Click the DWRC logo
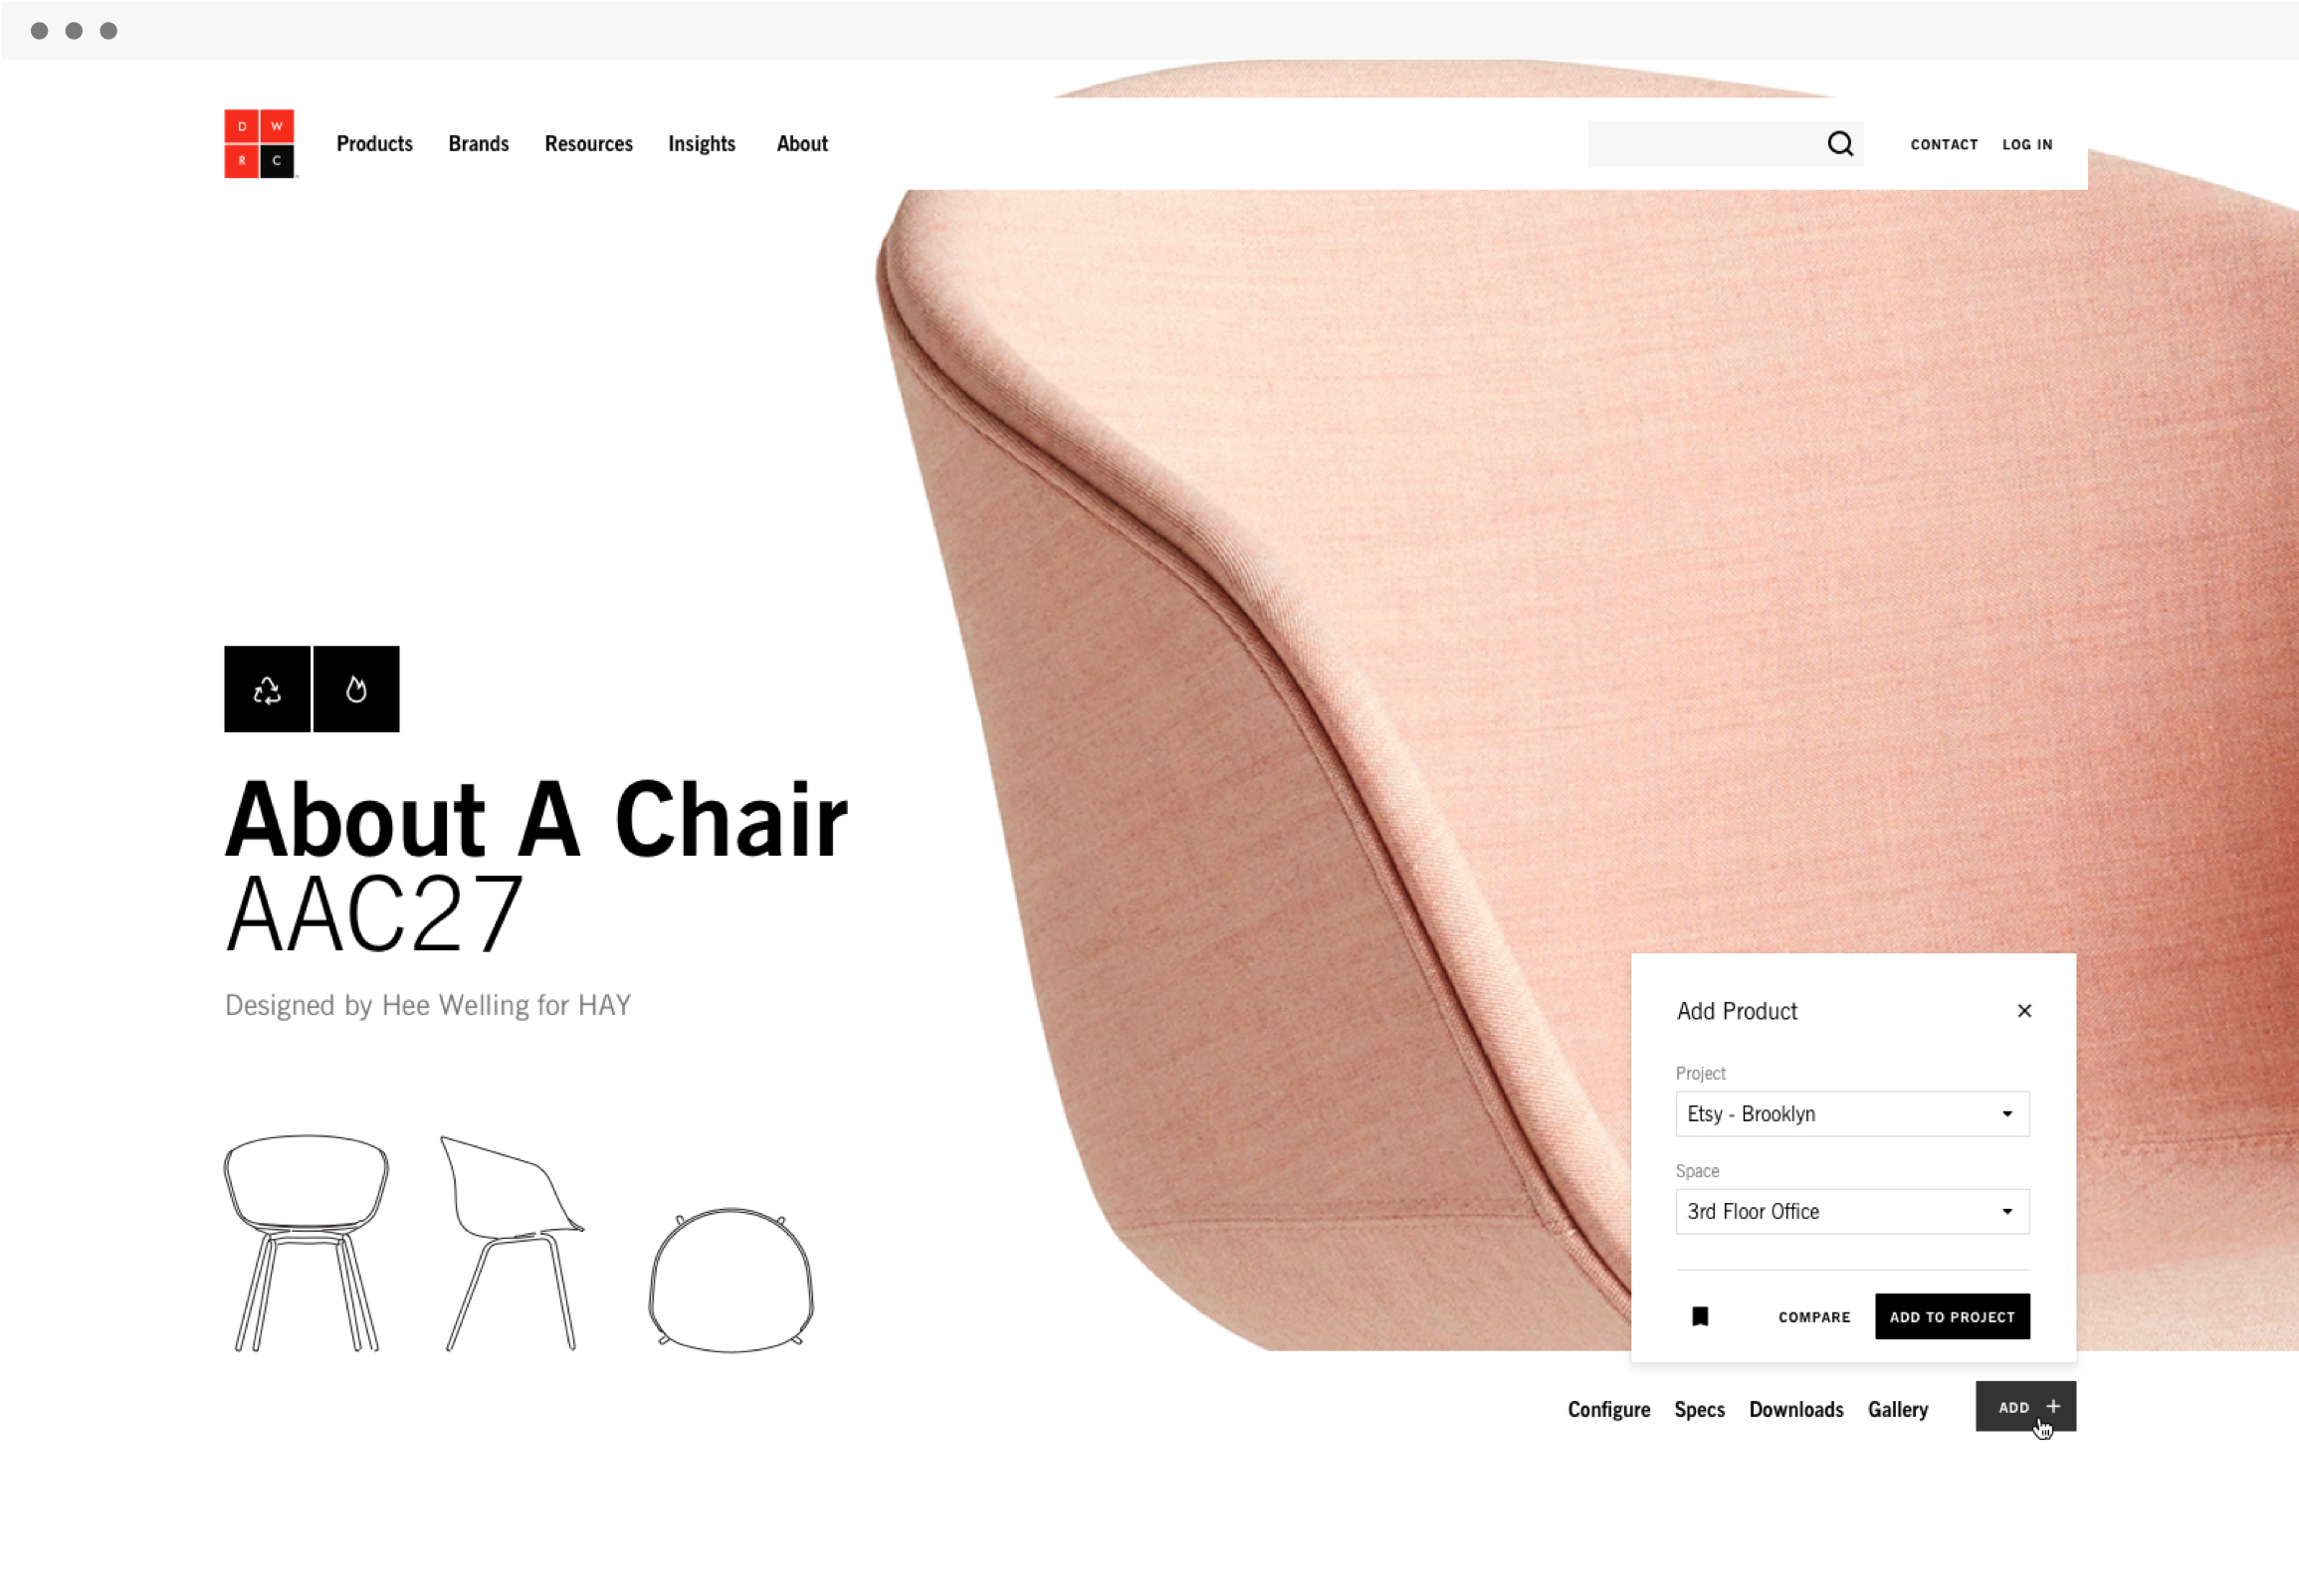The image size is (2299, 1596). [260, 144]
